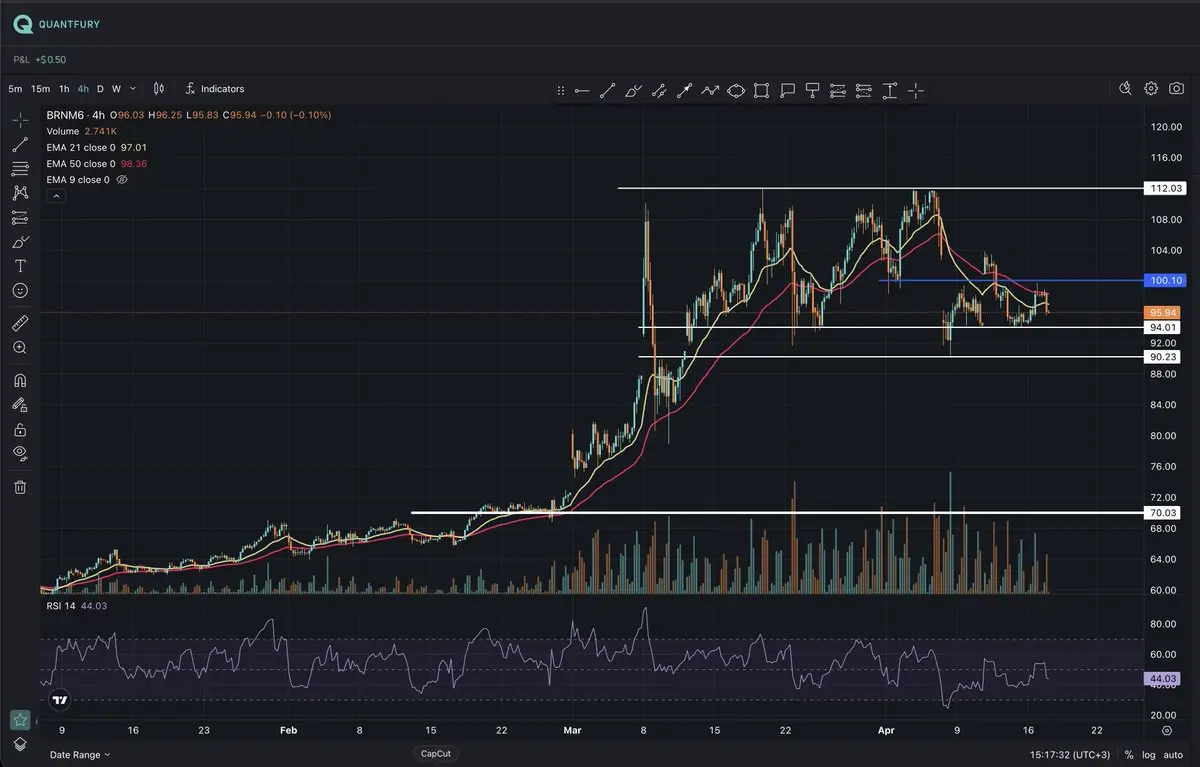Select the price label flag tool

[x=813, y=90]
